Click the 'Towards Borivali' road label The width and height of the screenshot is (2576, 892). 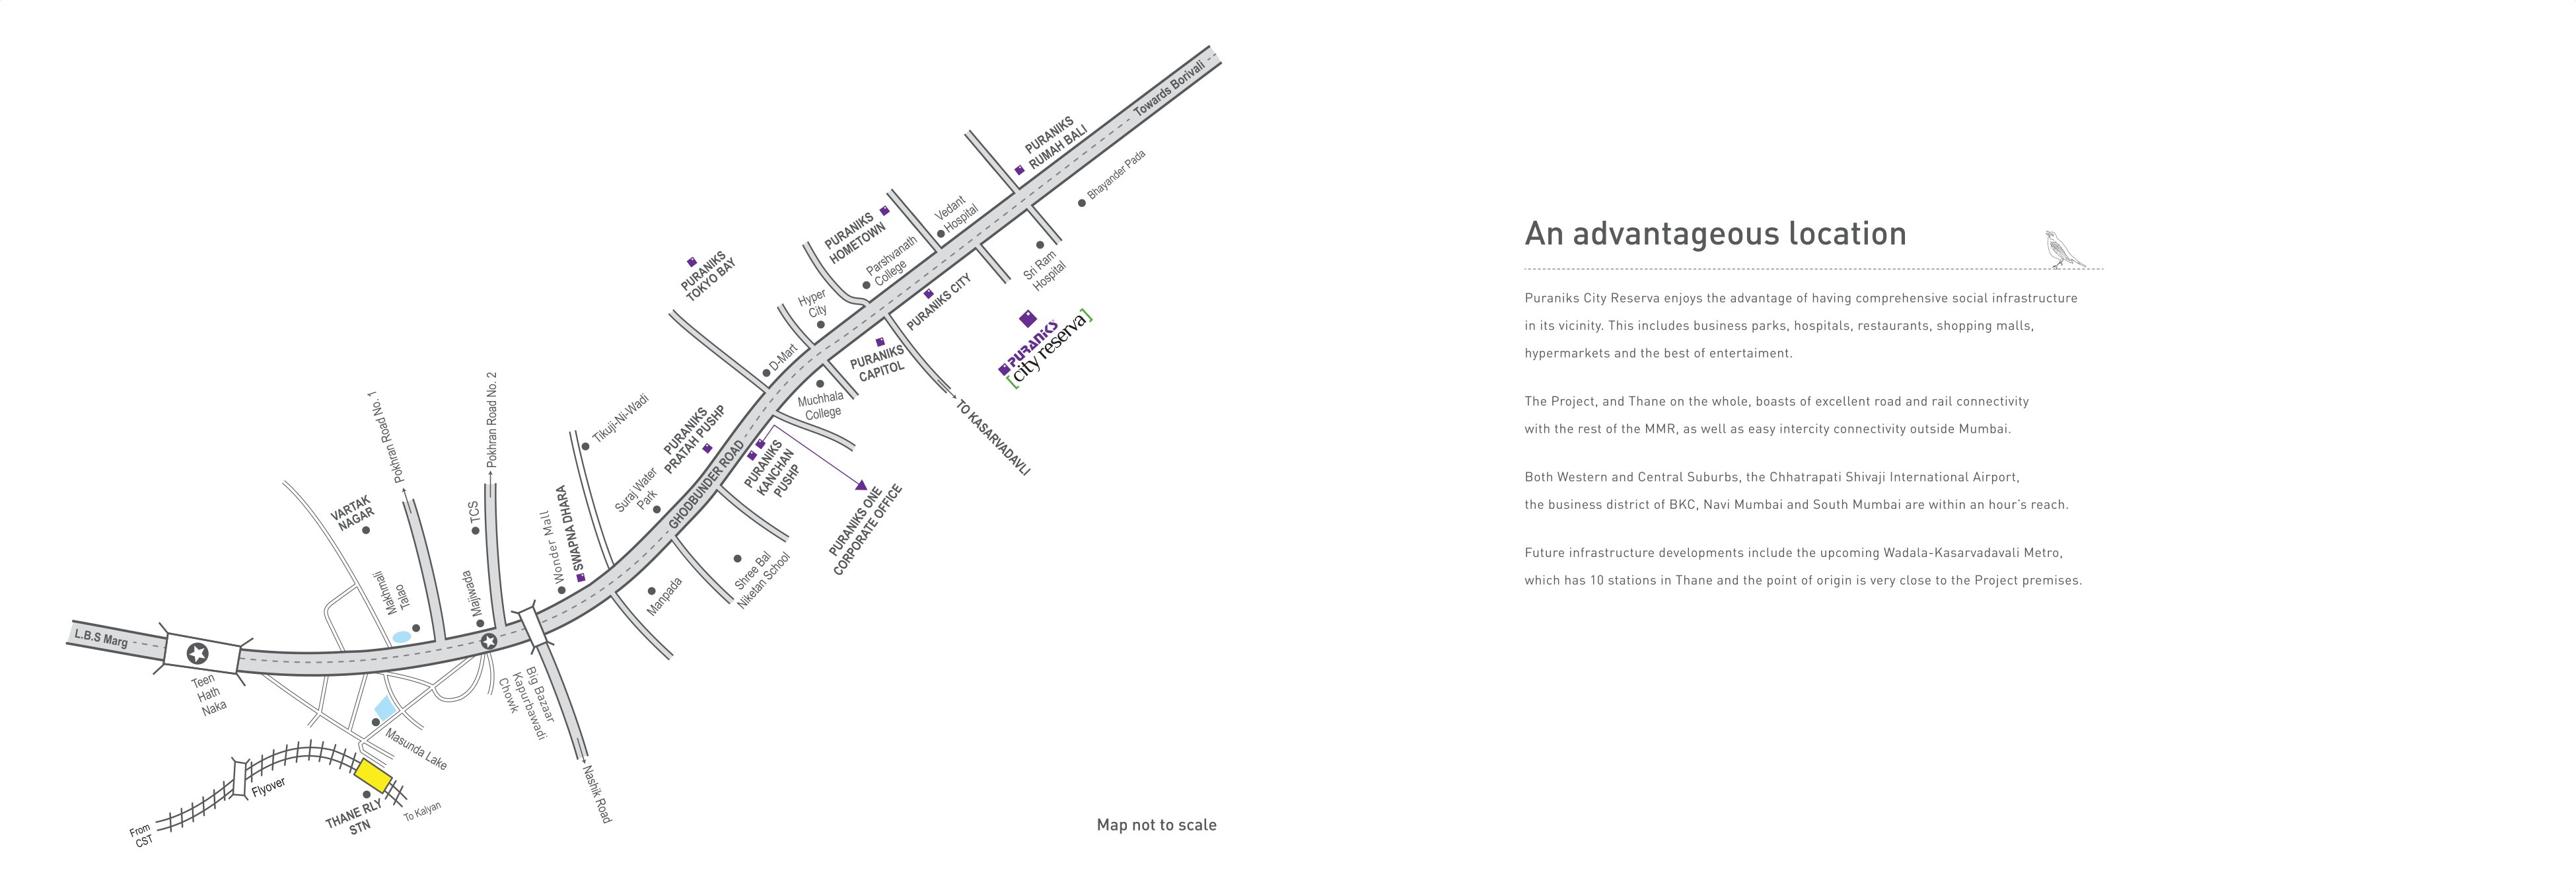click(1169, 89)
